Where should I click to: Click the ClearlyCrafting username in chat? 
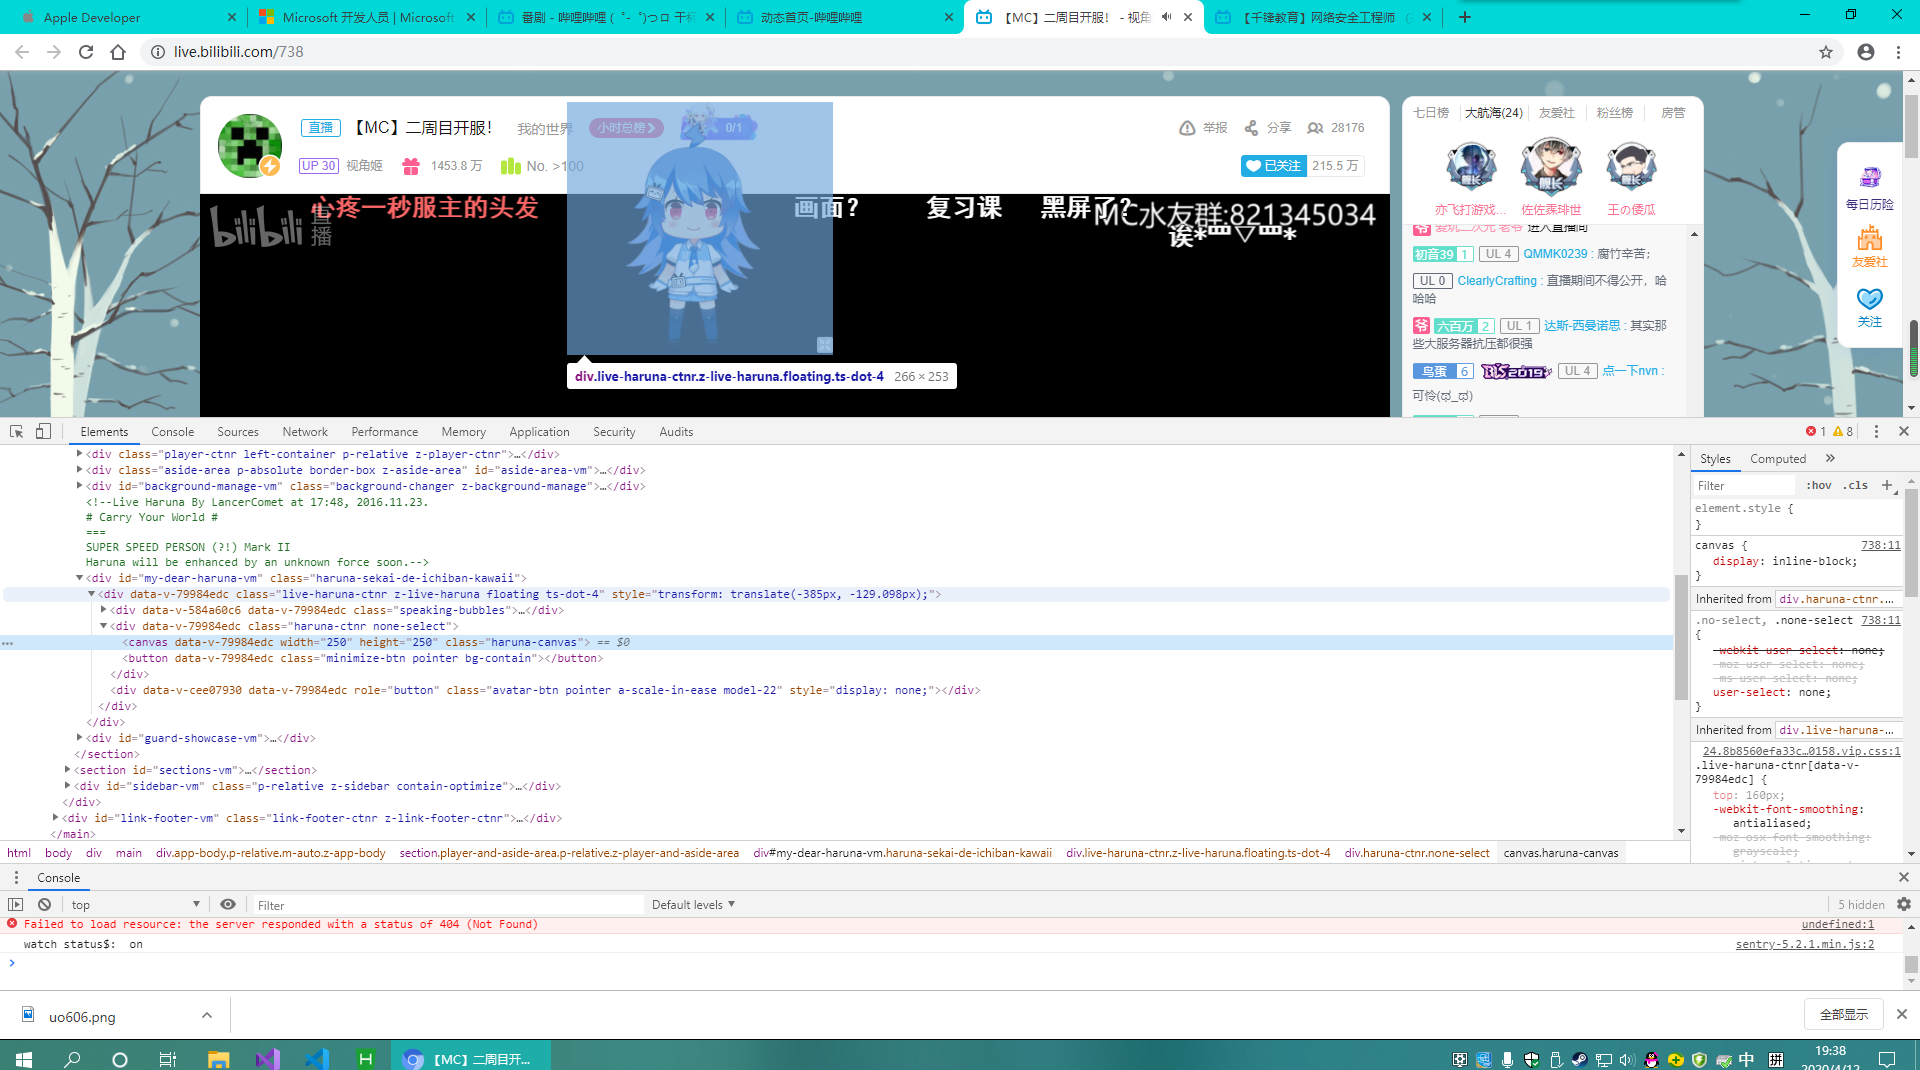1496,281
